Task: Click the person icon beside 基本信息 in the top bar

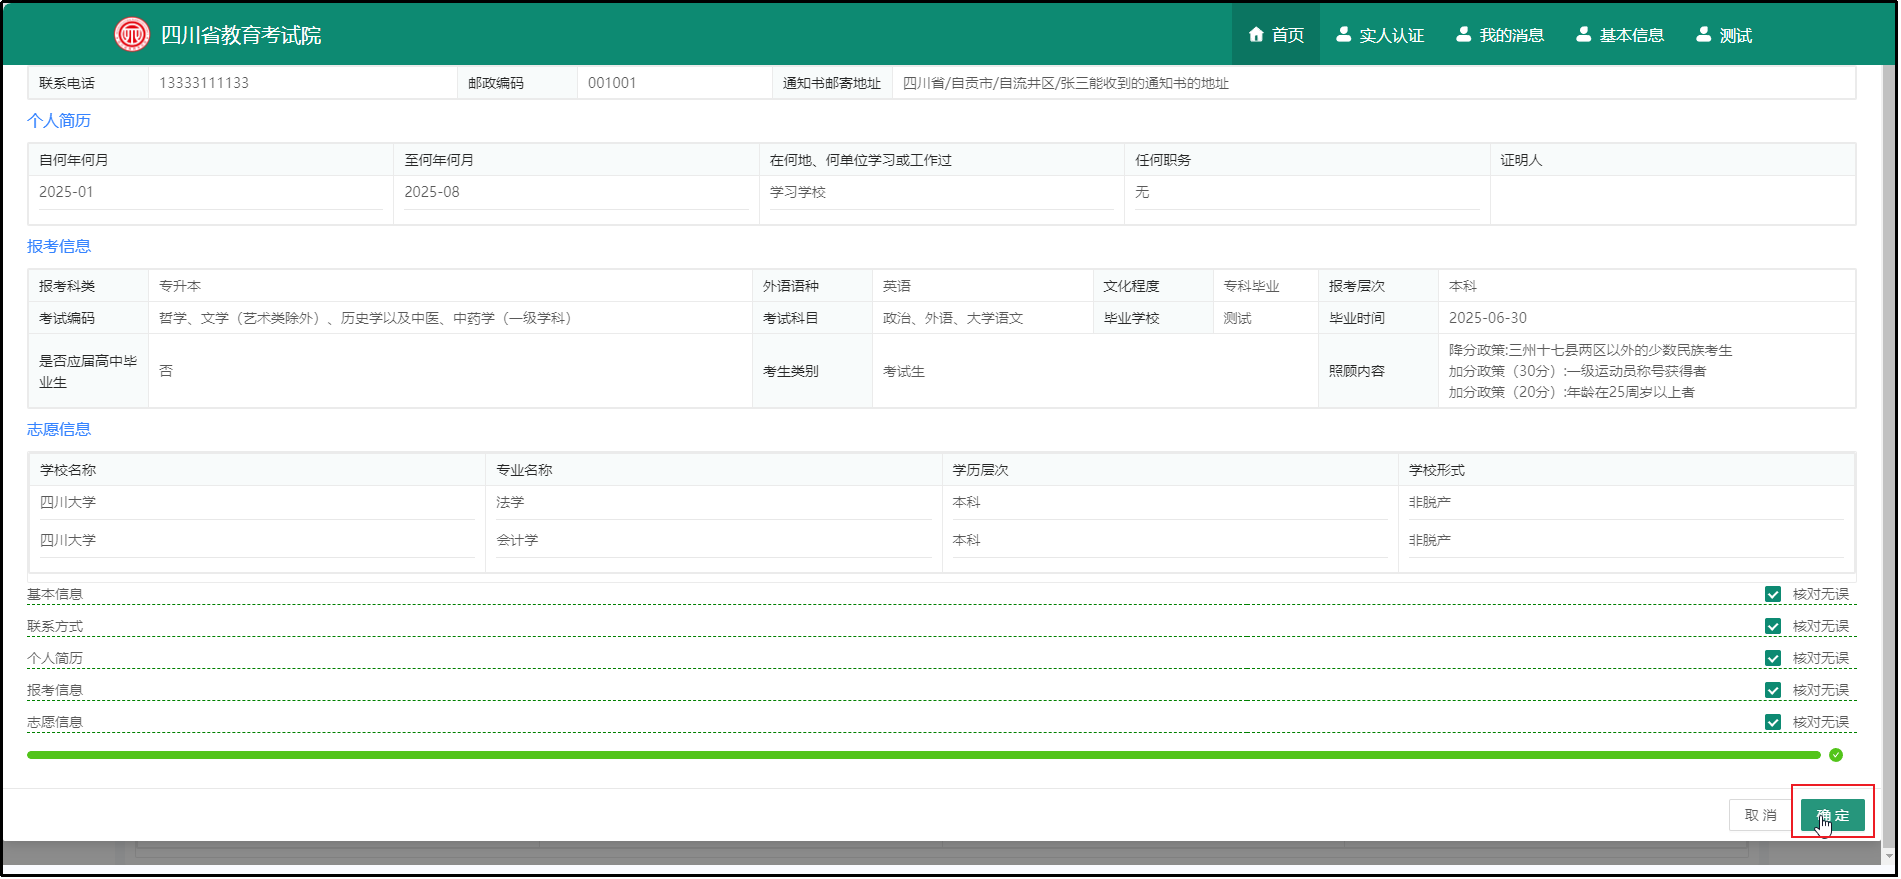Action: pos(1584,35)
